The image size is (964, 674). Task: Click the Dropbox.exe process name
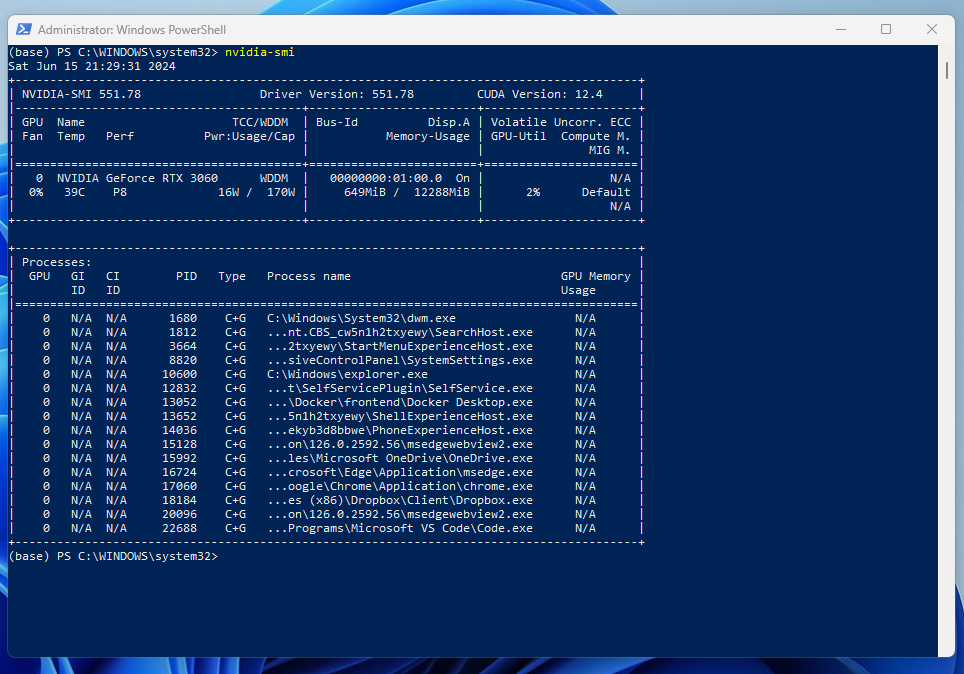coord(400,501)
